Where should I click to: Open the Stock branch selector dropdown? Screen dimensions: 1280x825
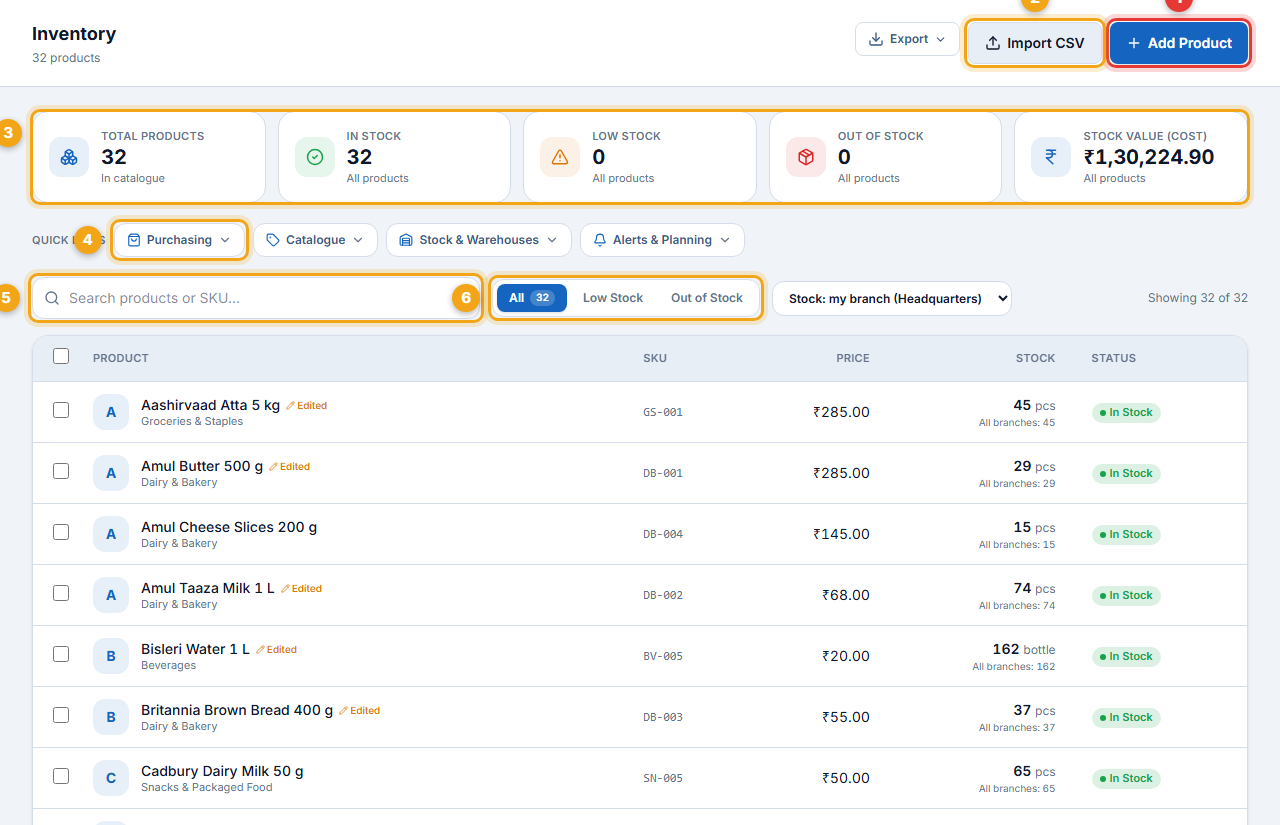click(892, 298)
